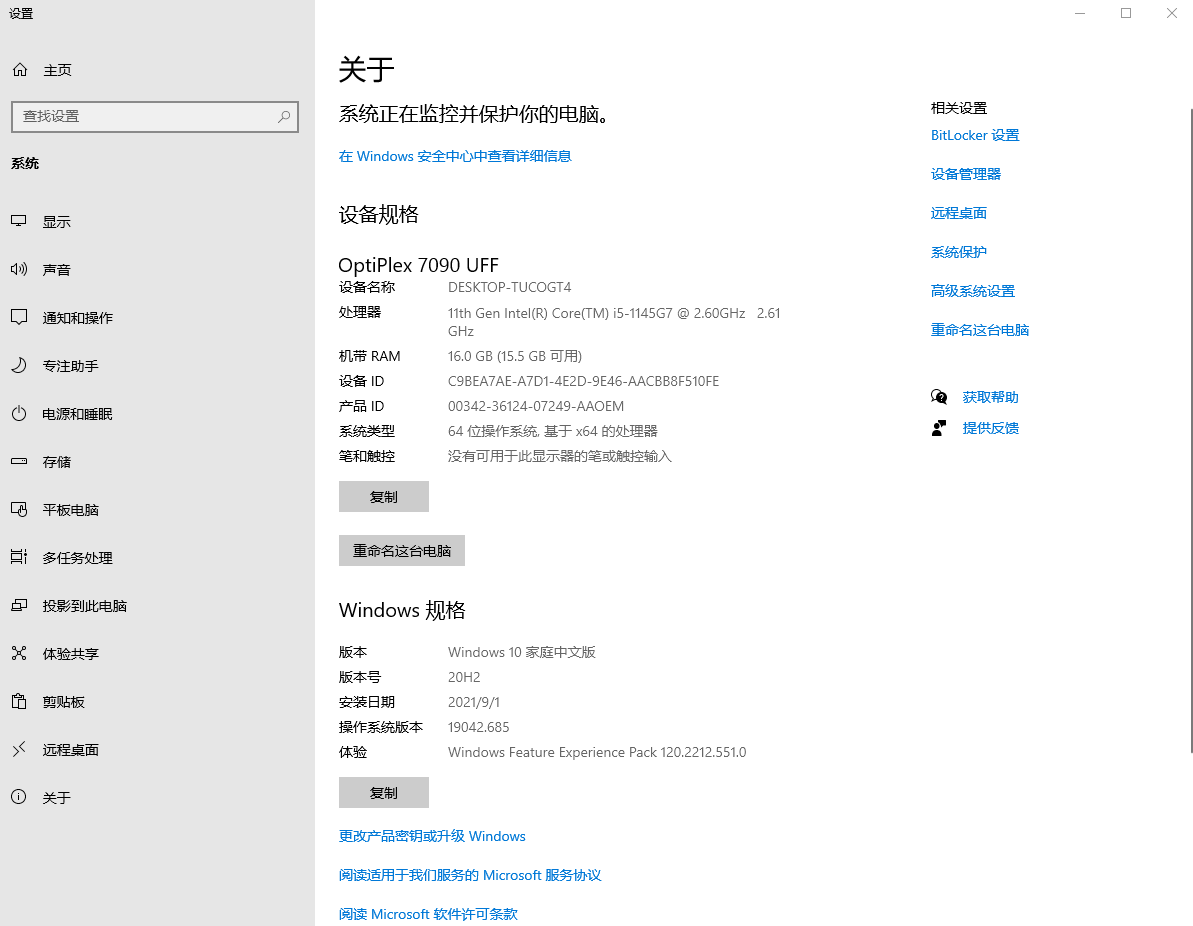The image size is (1193, 926).
Task: Click the Remote Desktop icon in the sidebar
Action: tap(19, 749)
